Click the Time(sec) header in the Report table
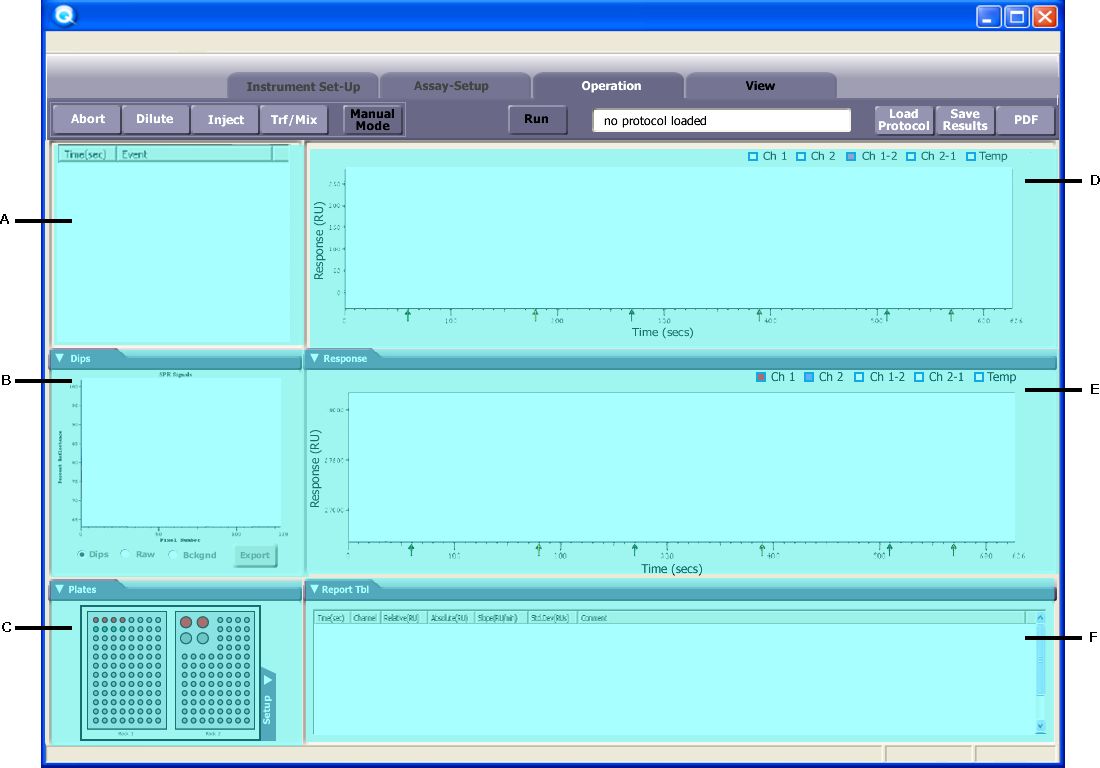The image size is (1100, 768). click(x=331, y=618)
